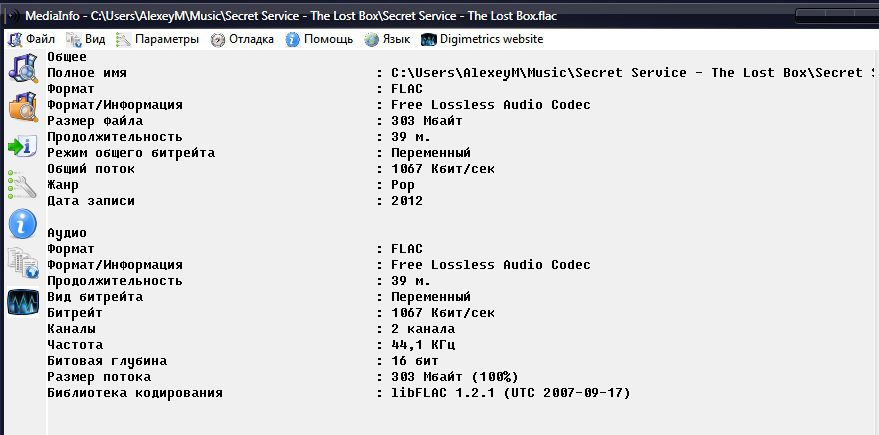
Task: Click the 1067 Кбит/сек value in Битрейт row
Action: point(443,313)
